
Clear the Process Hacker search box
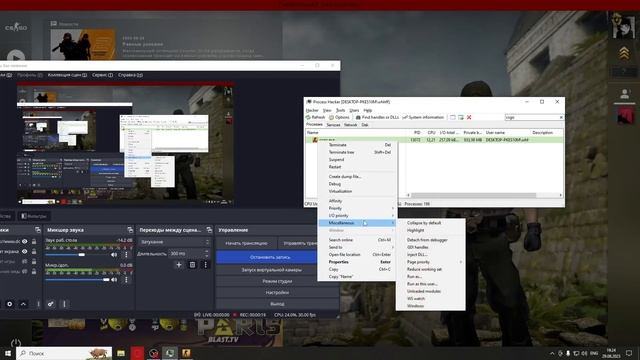pyautogui.click(x=561, y=117)
